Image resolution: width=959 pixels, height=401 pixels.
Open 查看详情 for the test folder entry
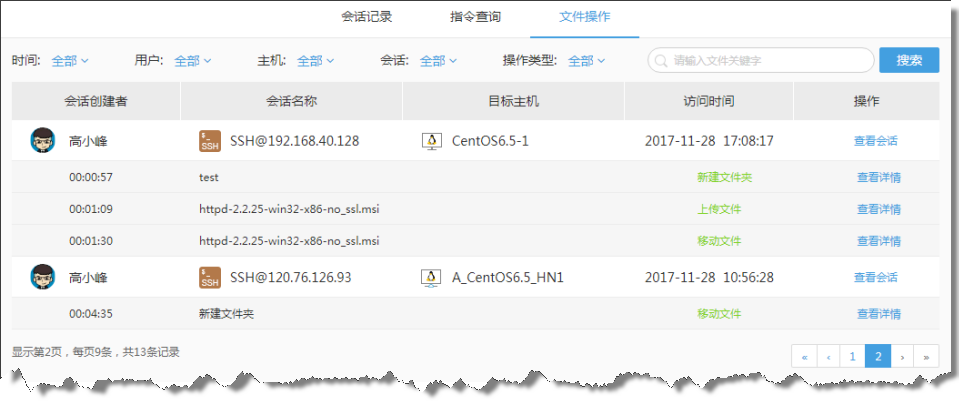[878, 177]
